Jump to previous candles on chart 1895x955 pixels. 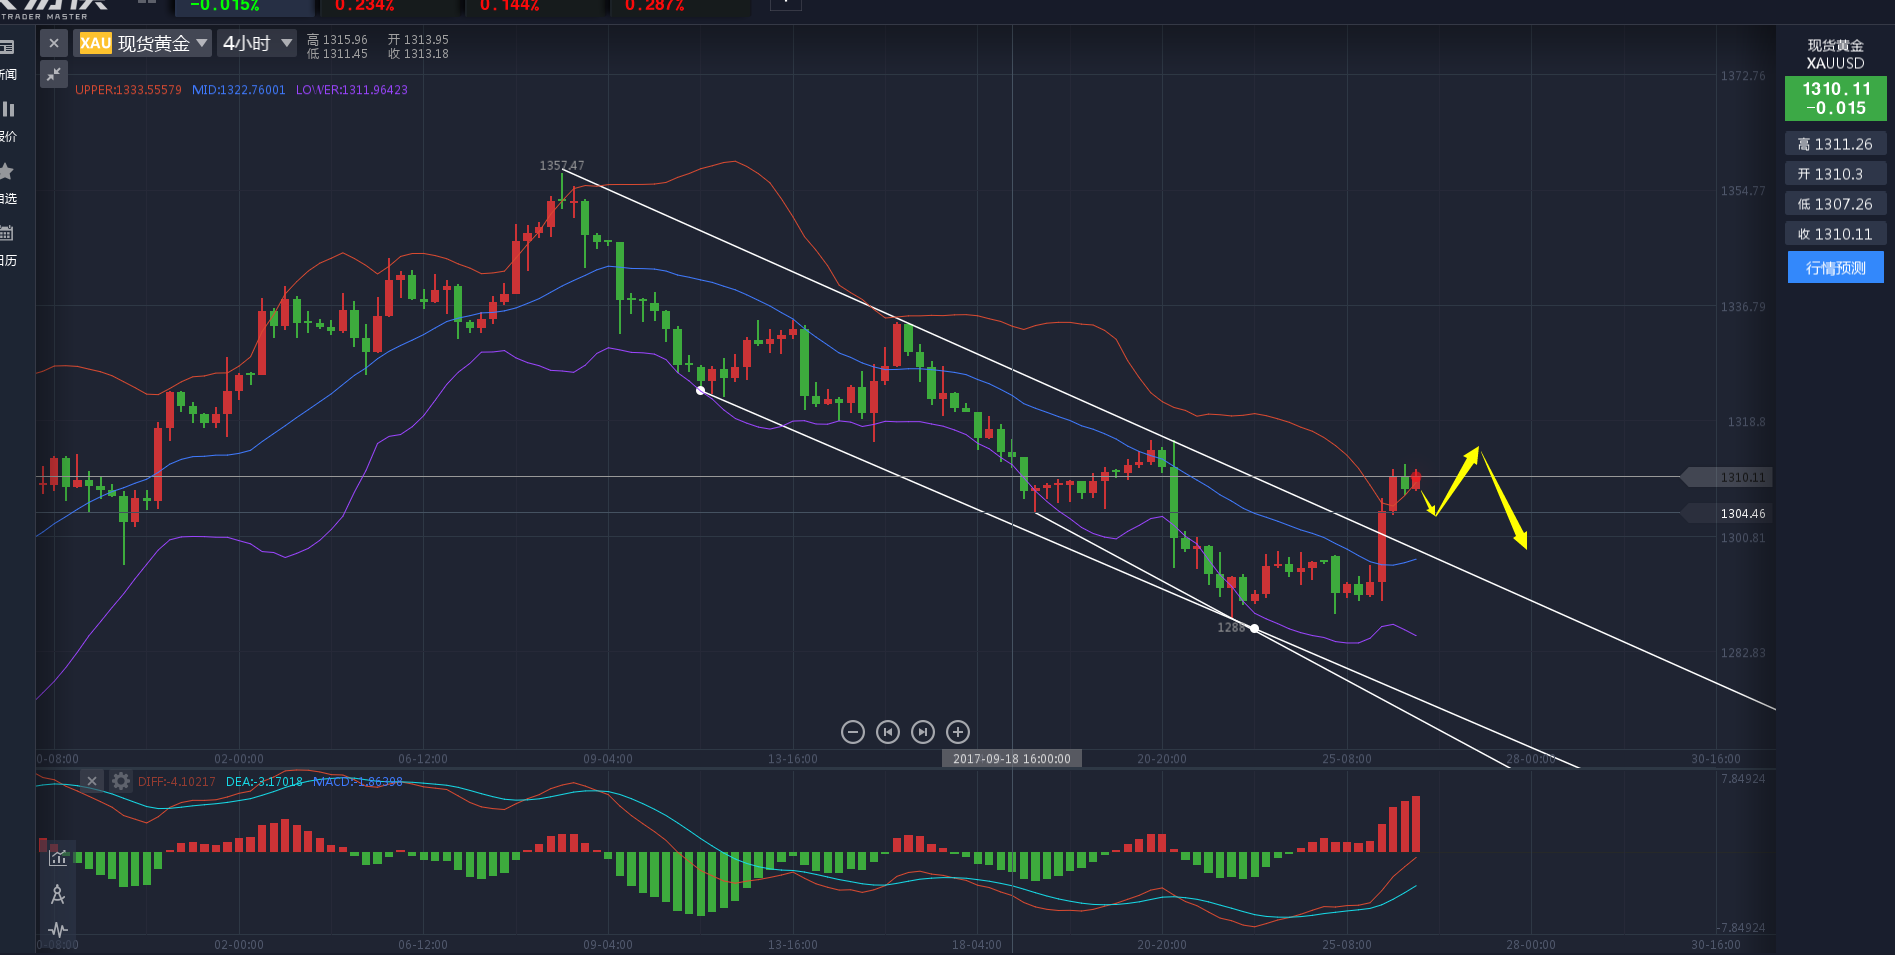coord(888,732)
